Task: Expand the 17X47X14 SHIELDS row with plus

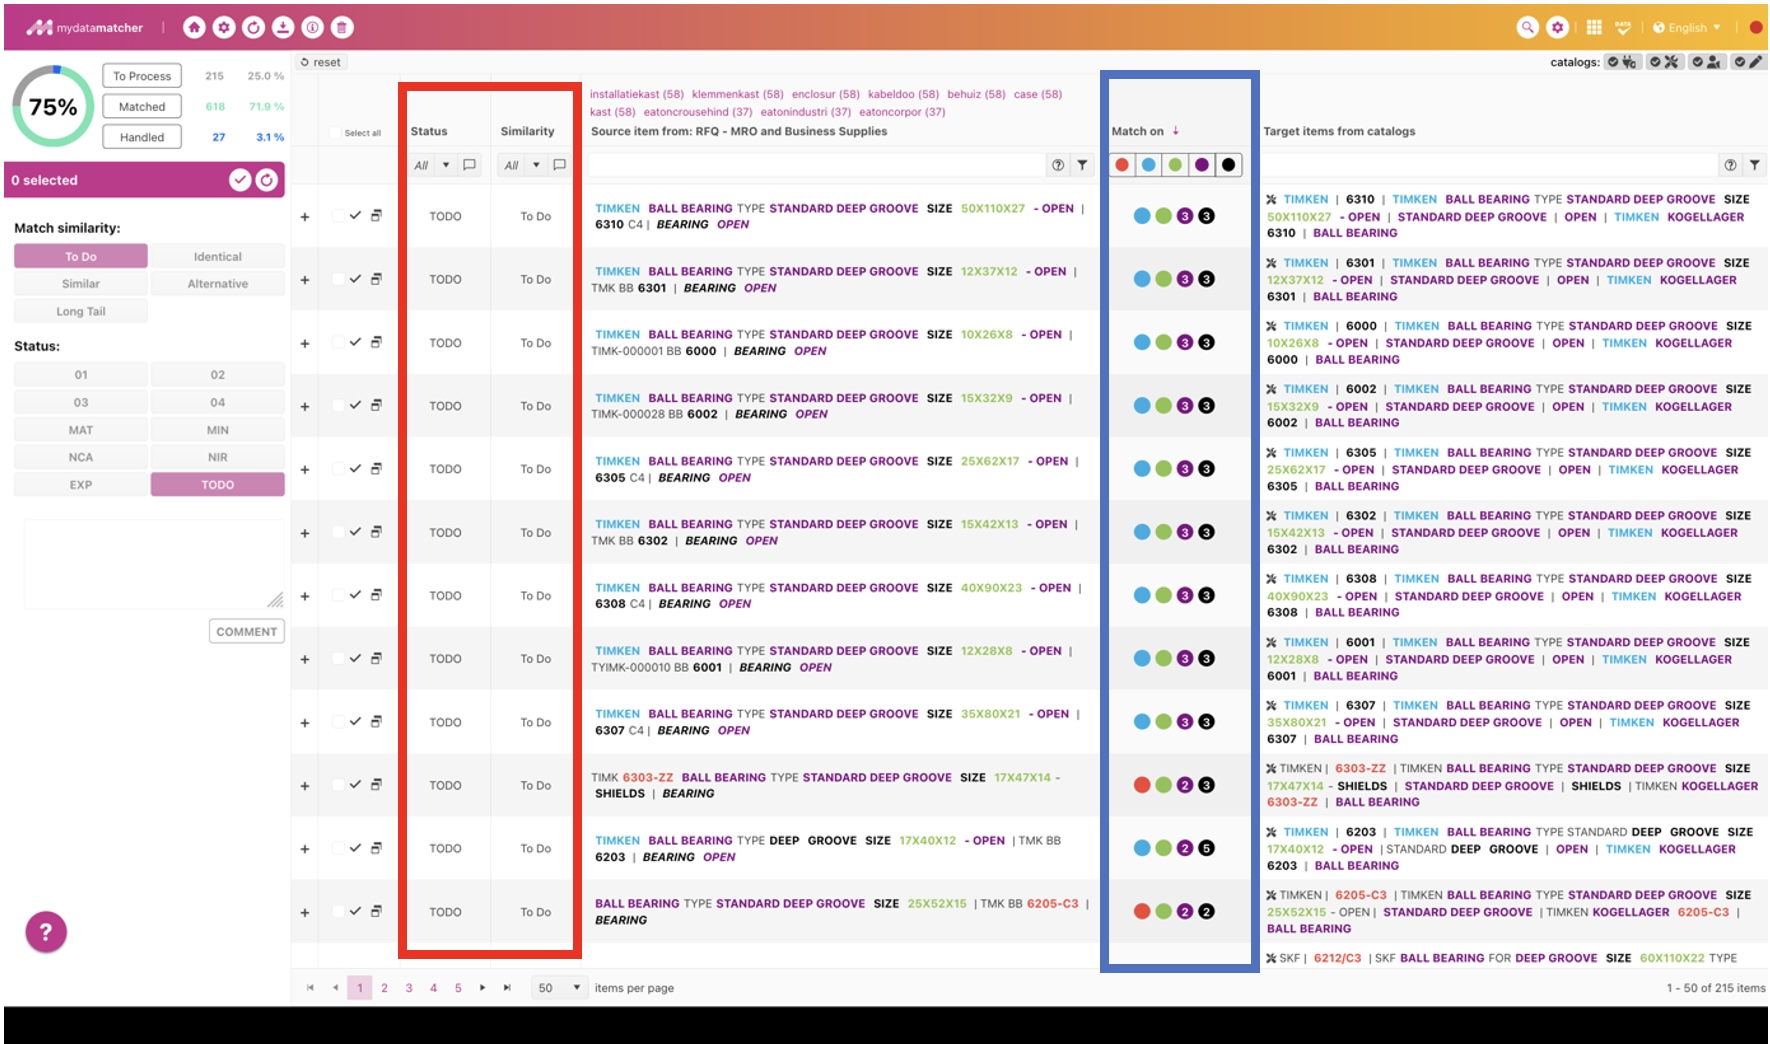Action: pyautogui.click(x=305, y=786)
